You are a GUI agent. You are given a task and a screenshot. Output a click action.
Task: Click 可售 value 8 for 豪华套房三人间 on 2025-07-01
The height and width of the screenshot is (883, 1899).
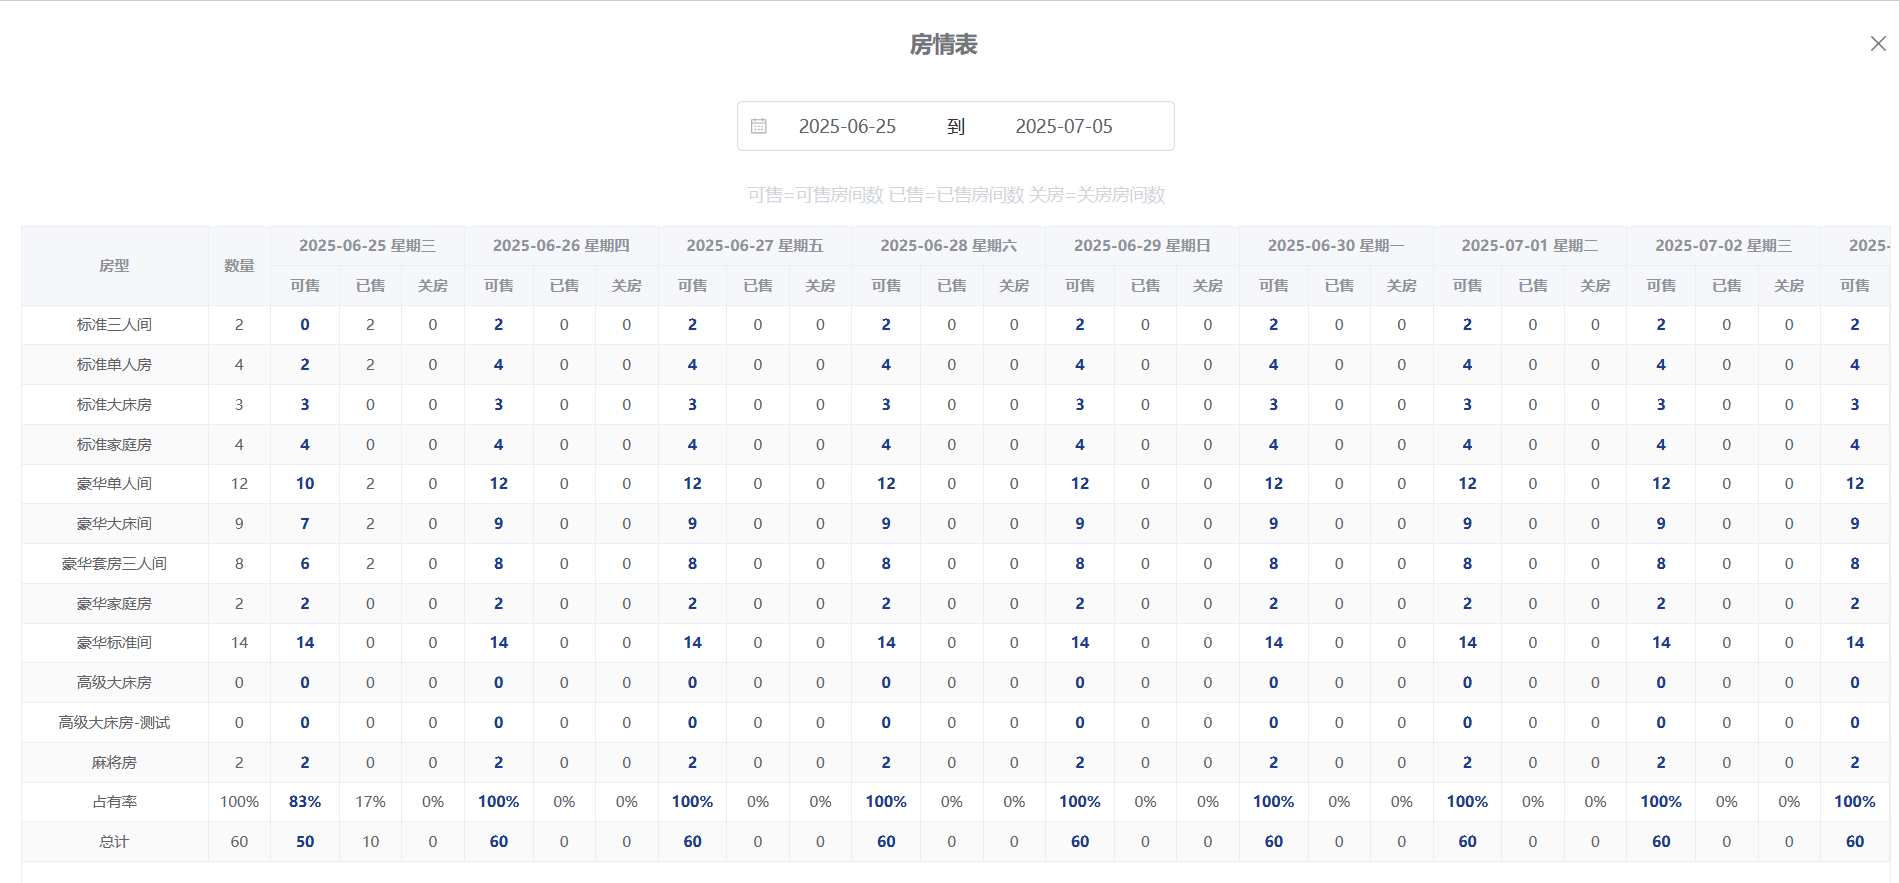1467,564
